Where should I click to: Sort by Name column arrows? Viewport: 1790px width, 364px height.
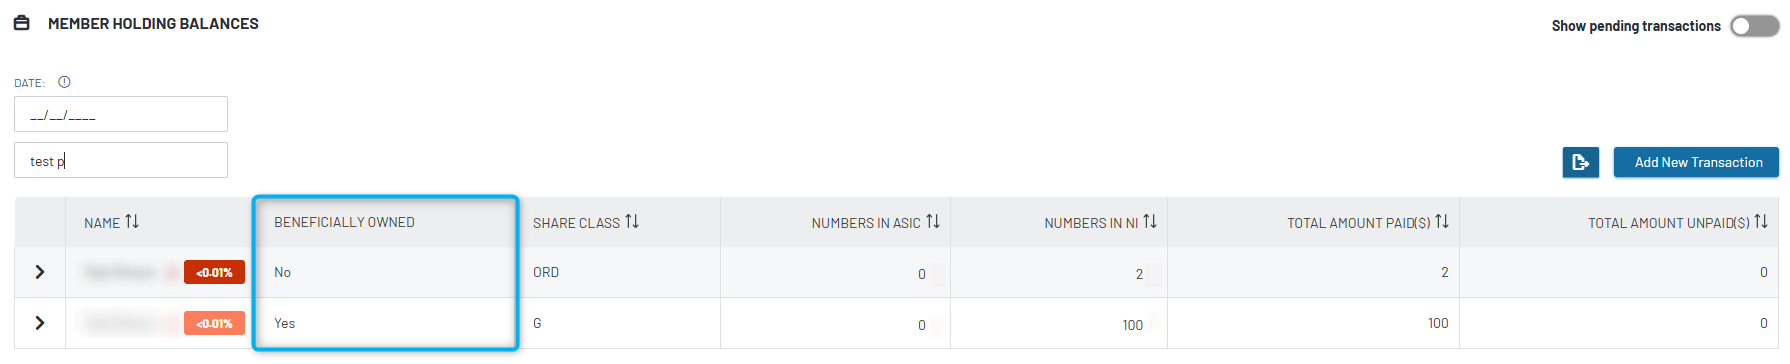point(132,222)
